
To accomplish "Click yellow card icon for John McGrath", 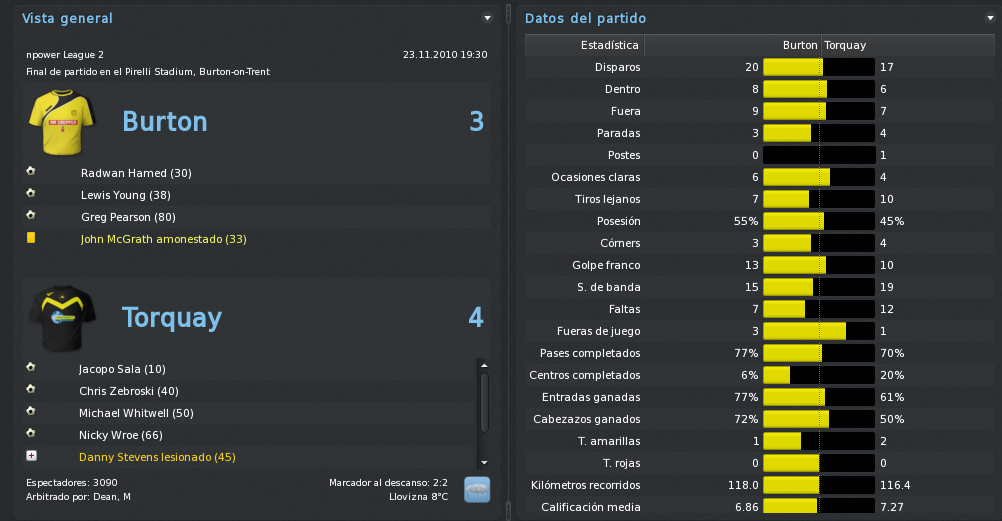I will coord(31,238).
